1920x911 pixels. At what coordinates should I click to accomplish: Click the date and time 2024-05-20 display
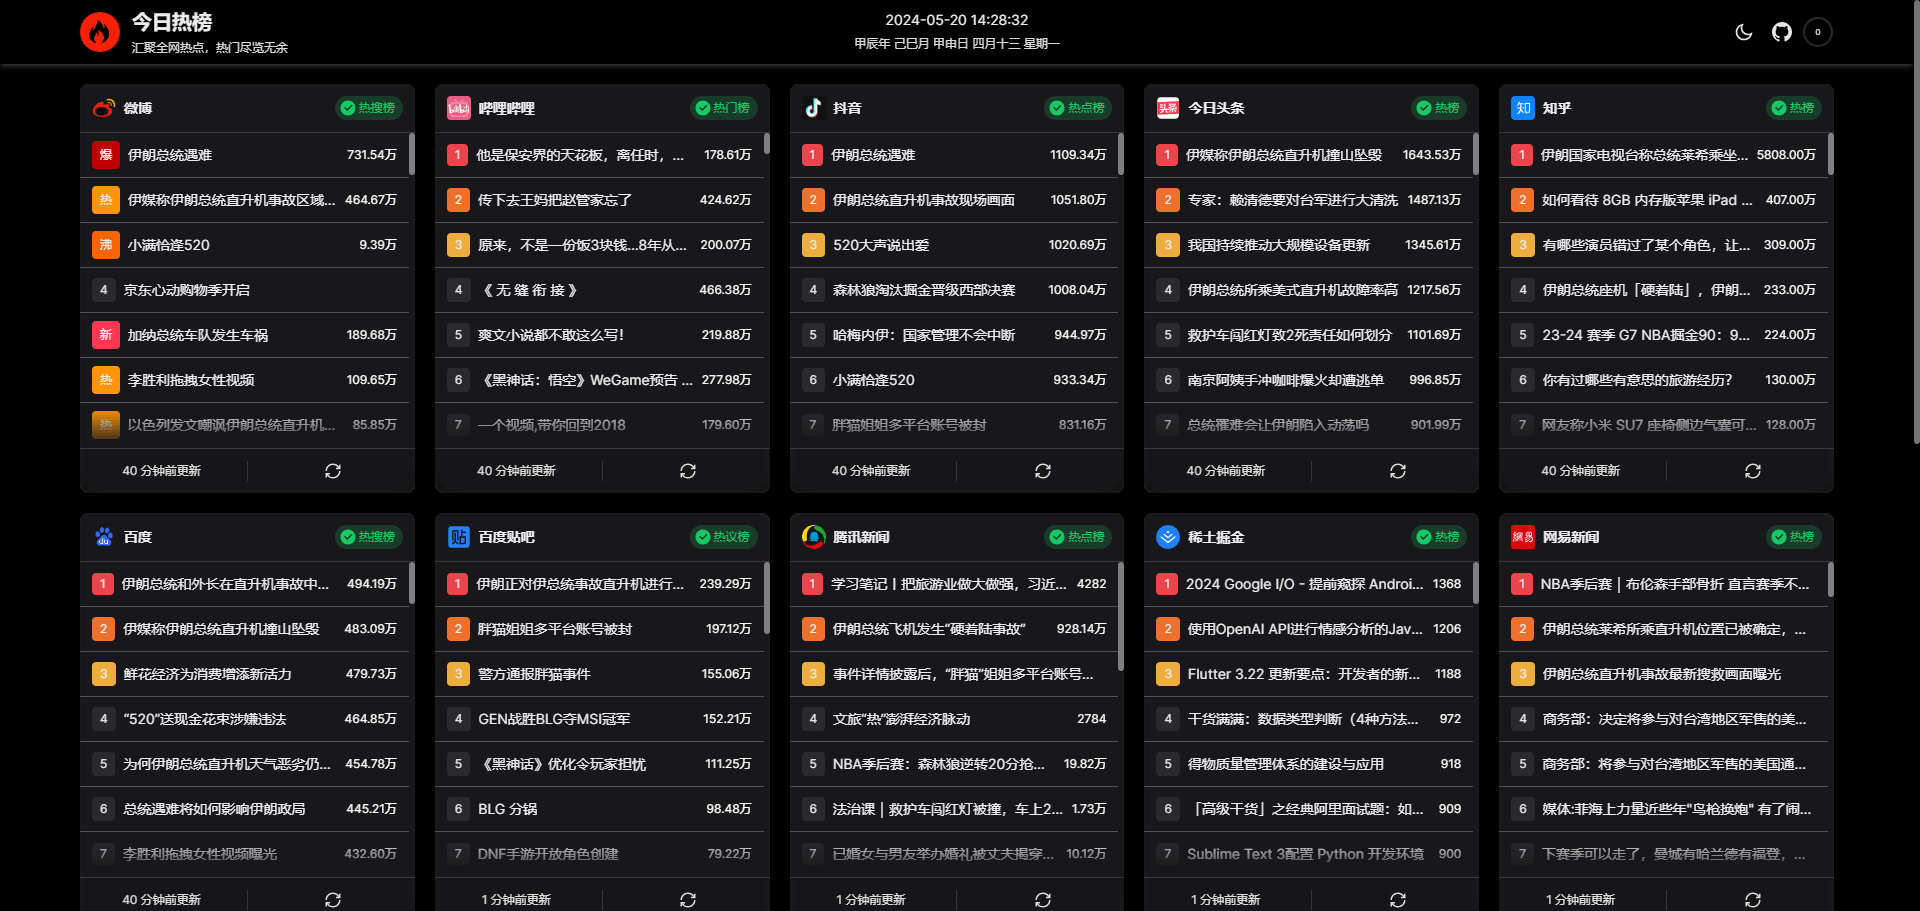[x=957, y=20]
